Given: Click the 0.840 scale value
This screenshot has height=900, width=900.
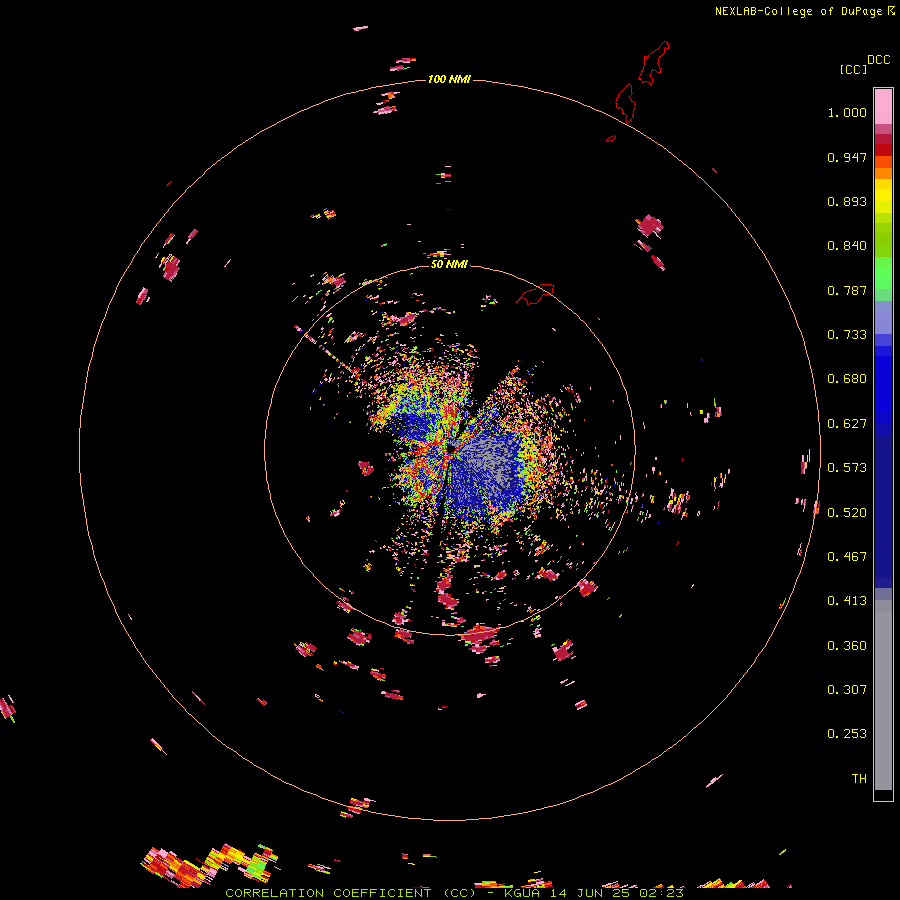Looking at the screenshot, I should pyautogui.click(x=847, y=246).
